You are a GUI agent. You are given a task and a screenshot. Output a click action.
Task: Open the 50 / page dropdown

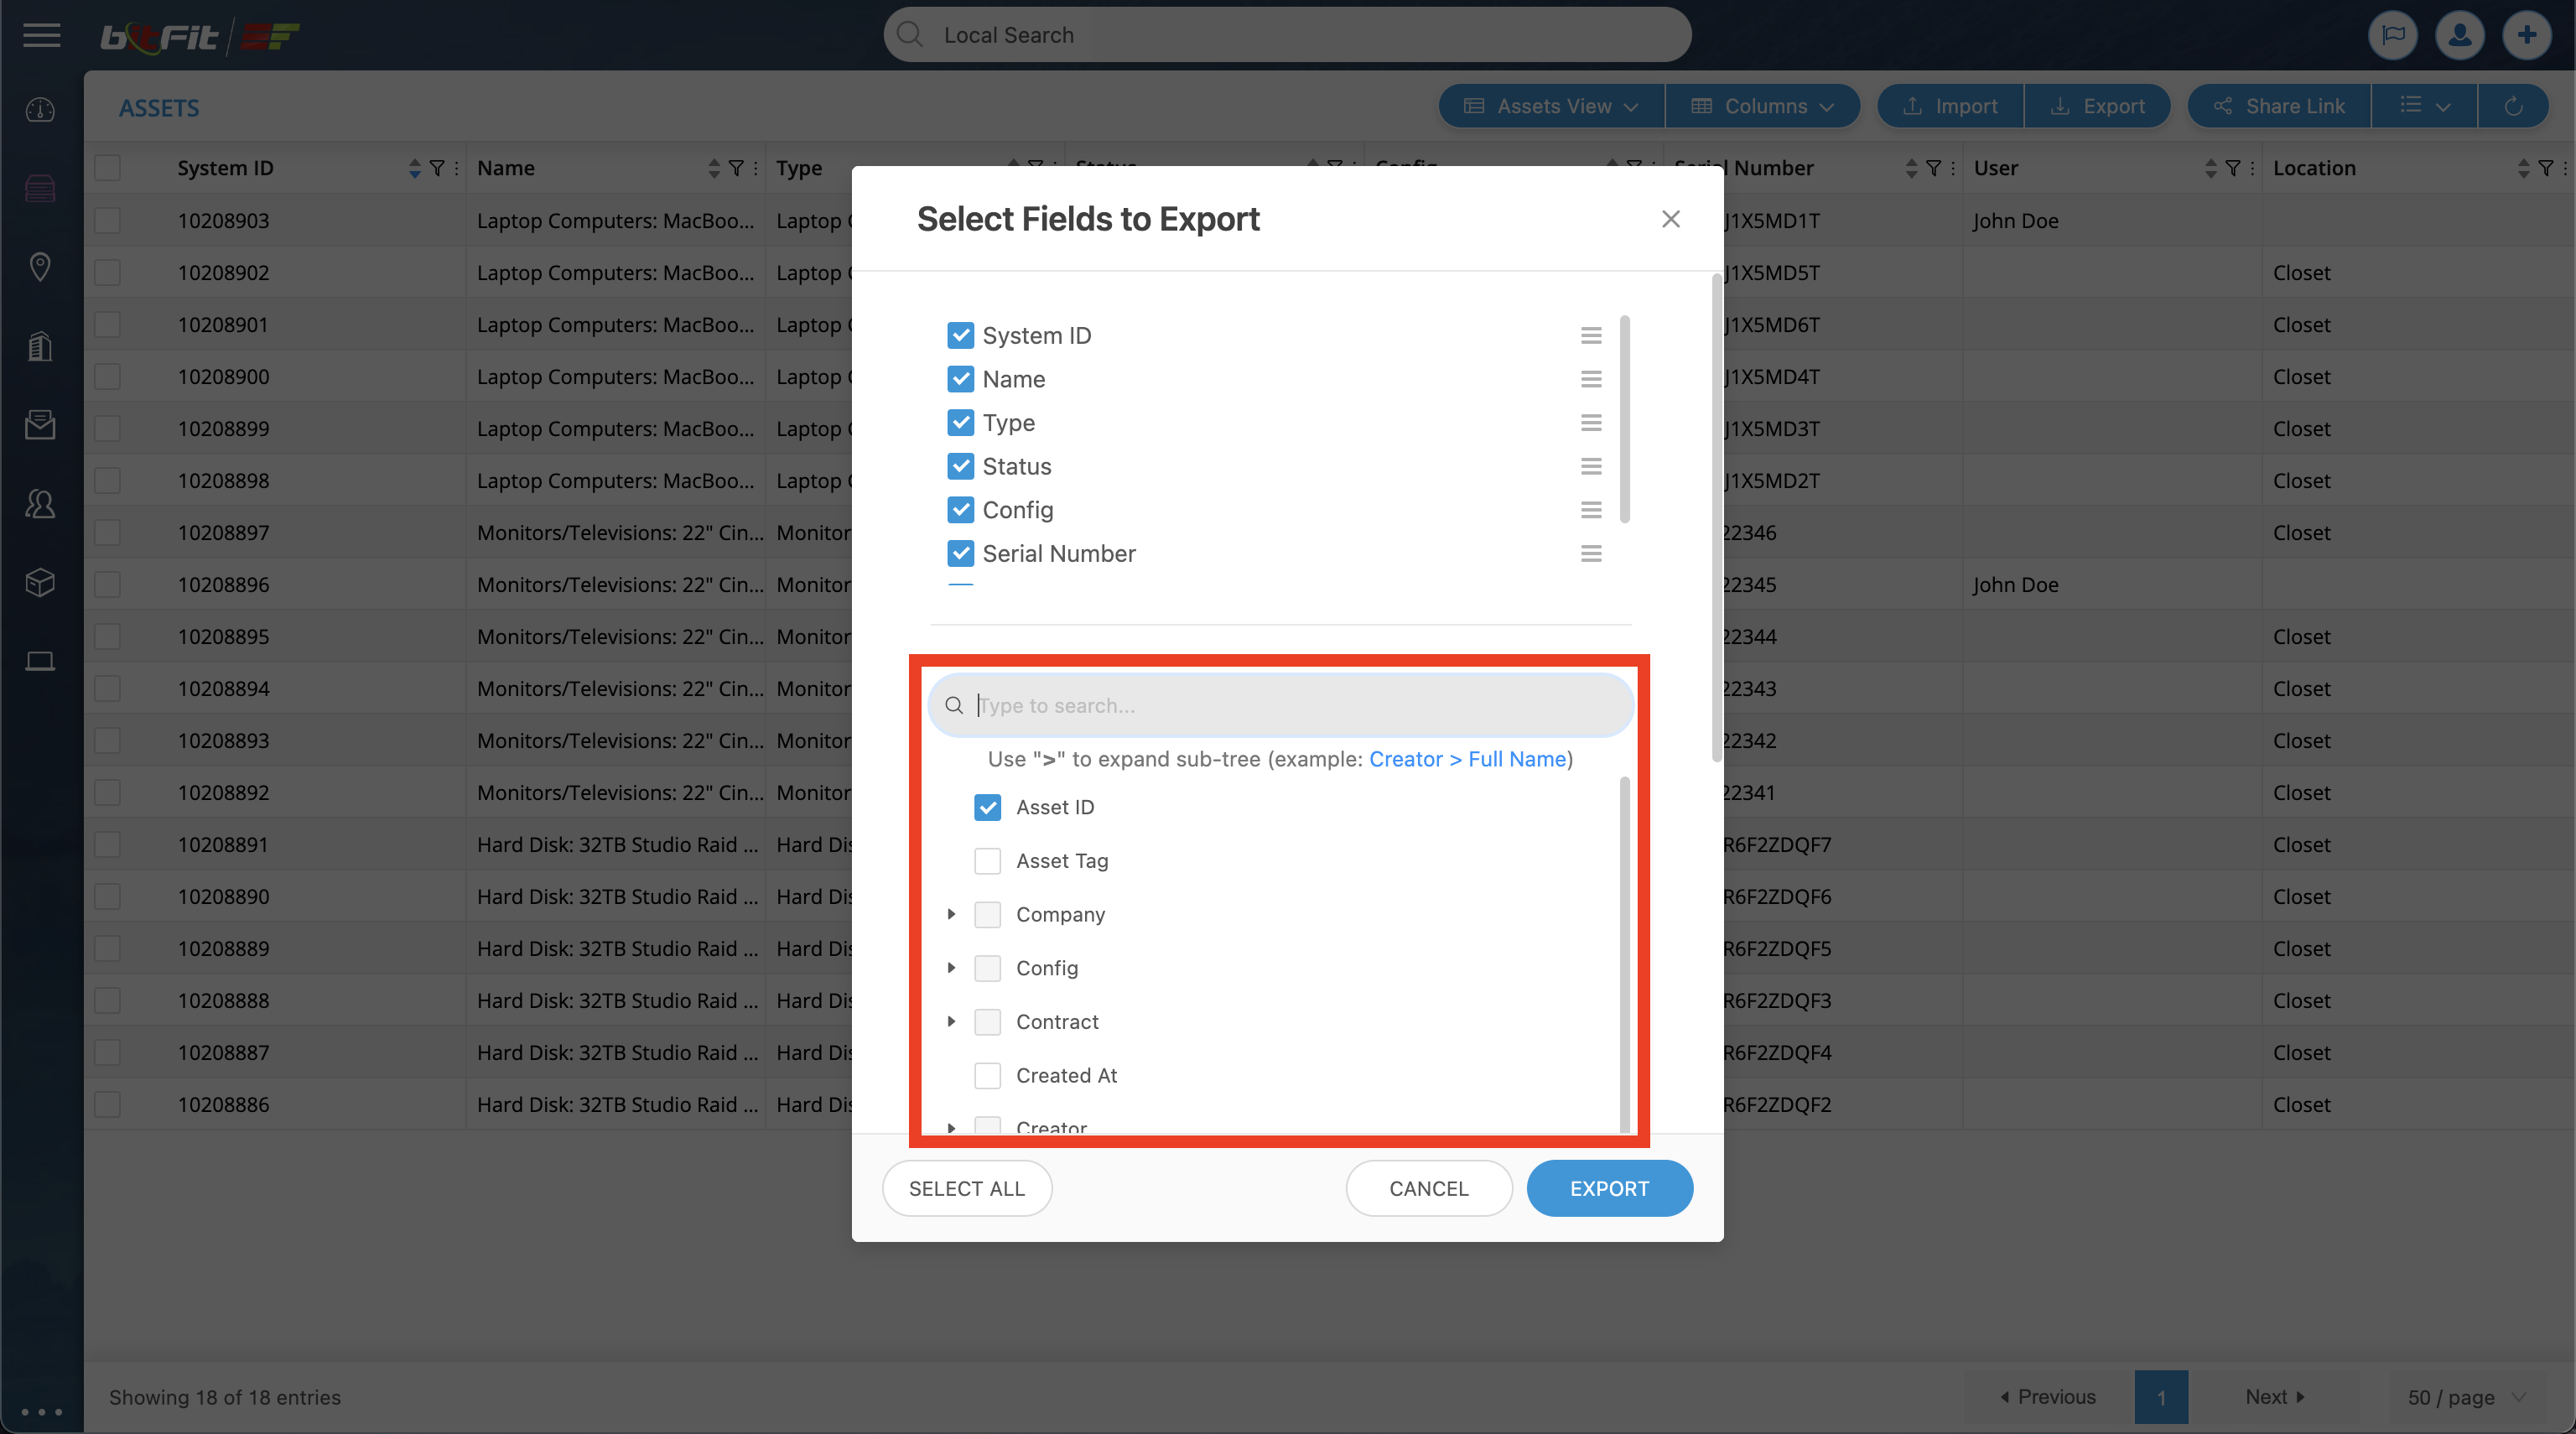tap(2465, 1397)
